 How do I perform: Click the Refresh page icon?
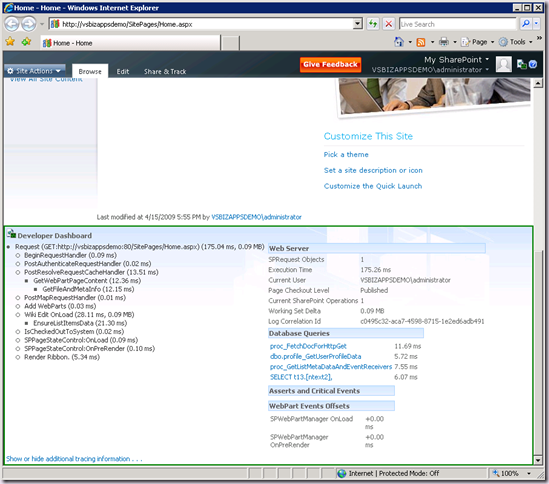click(373, 24)
